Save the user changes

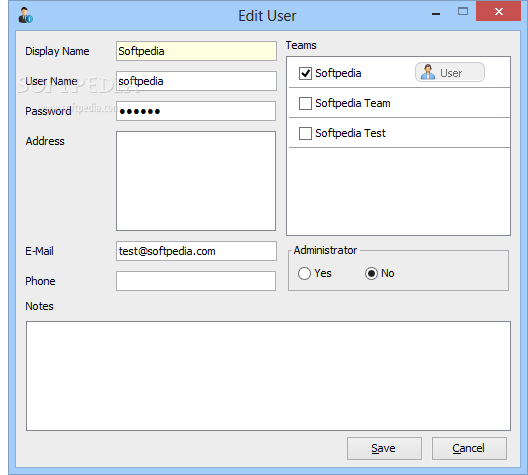[384, 448]
